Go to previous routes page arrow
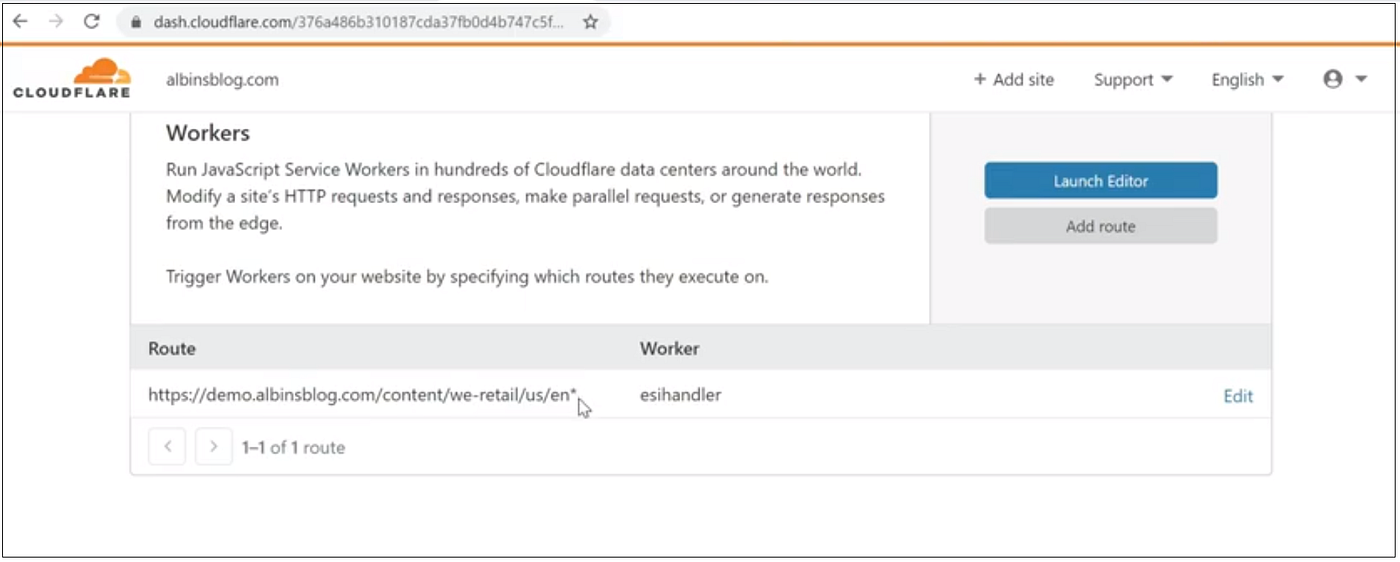Screen dimensions: 1400x562 (167, 447)
